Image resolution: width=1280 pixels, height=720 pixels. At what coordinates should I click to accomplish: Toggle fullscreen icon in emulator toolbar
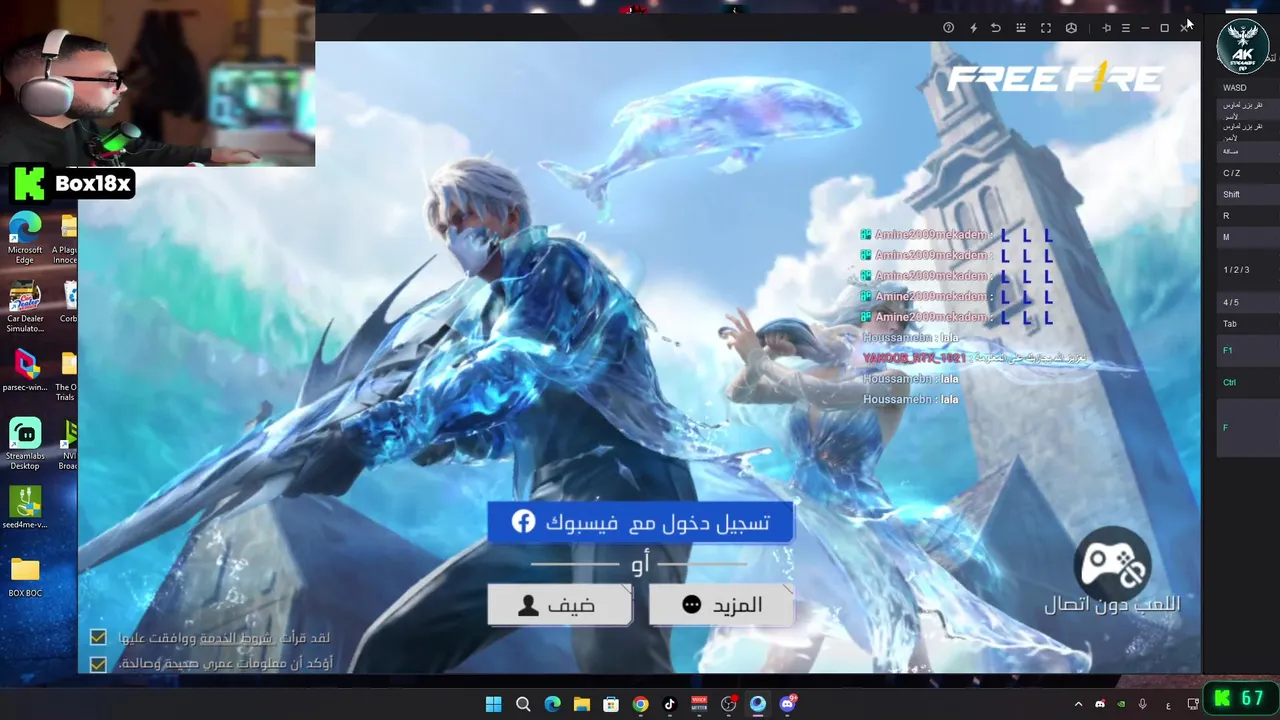(1046, 28)
